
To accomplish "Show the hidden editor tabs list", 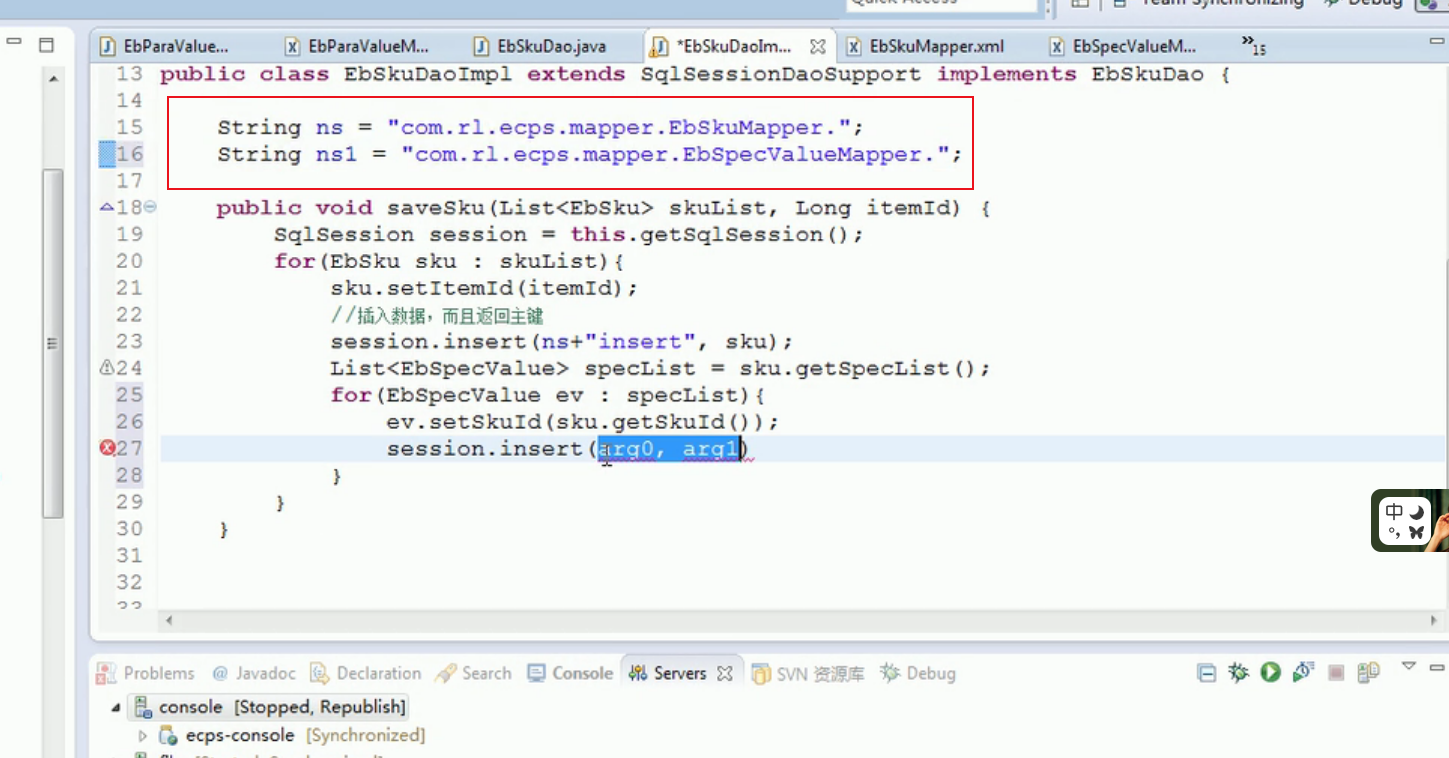I will tap(1253, 44).
